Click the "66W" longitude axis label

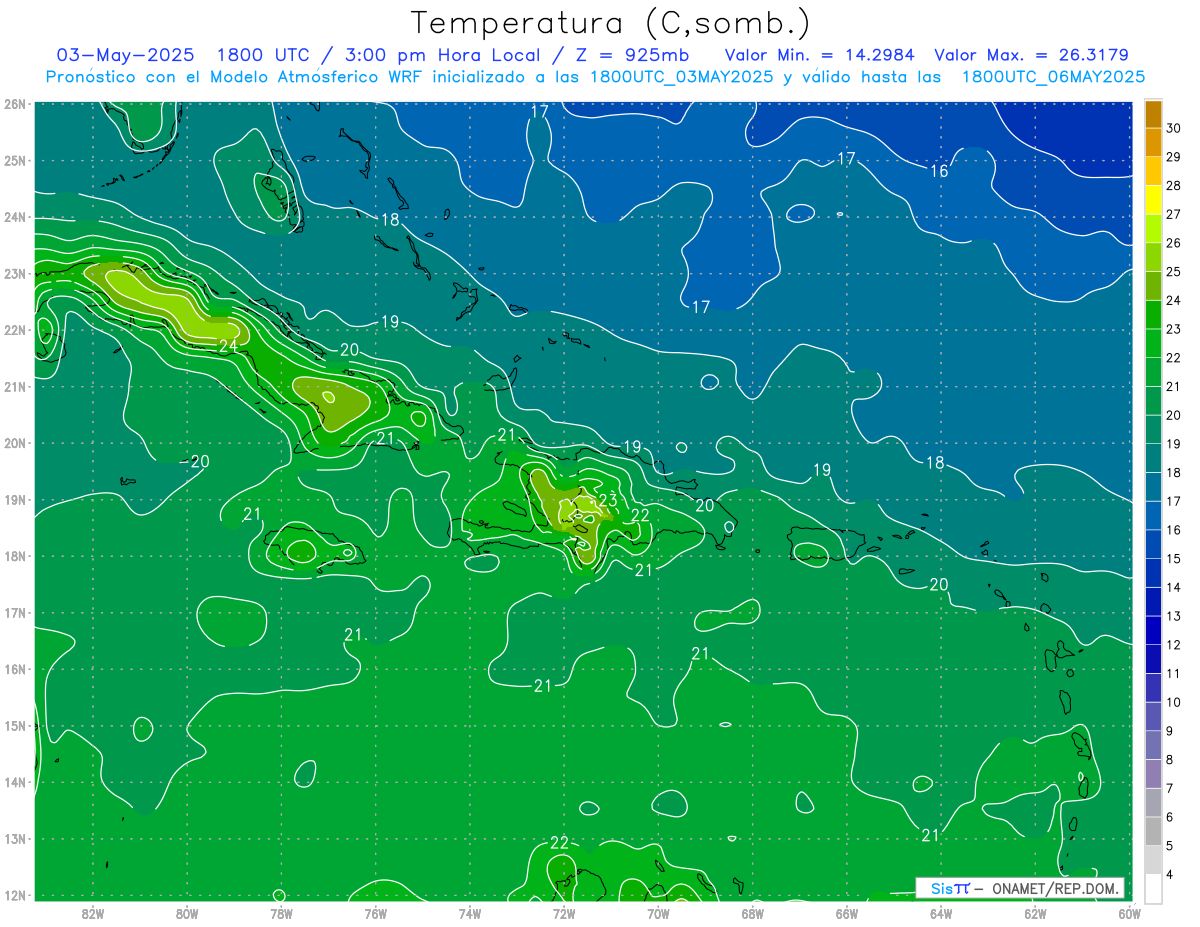coord(847,913)
